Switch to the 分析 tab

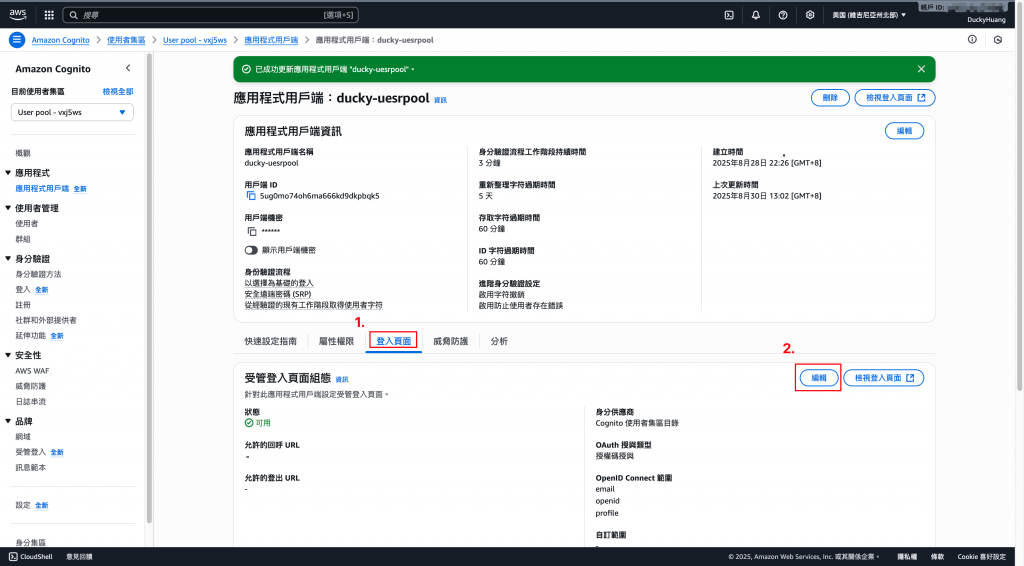499,341
